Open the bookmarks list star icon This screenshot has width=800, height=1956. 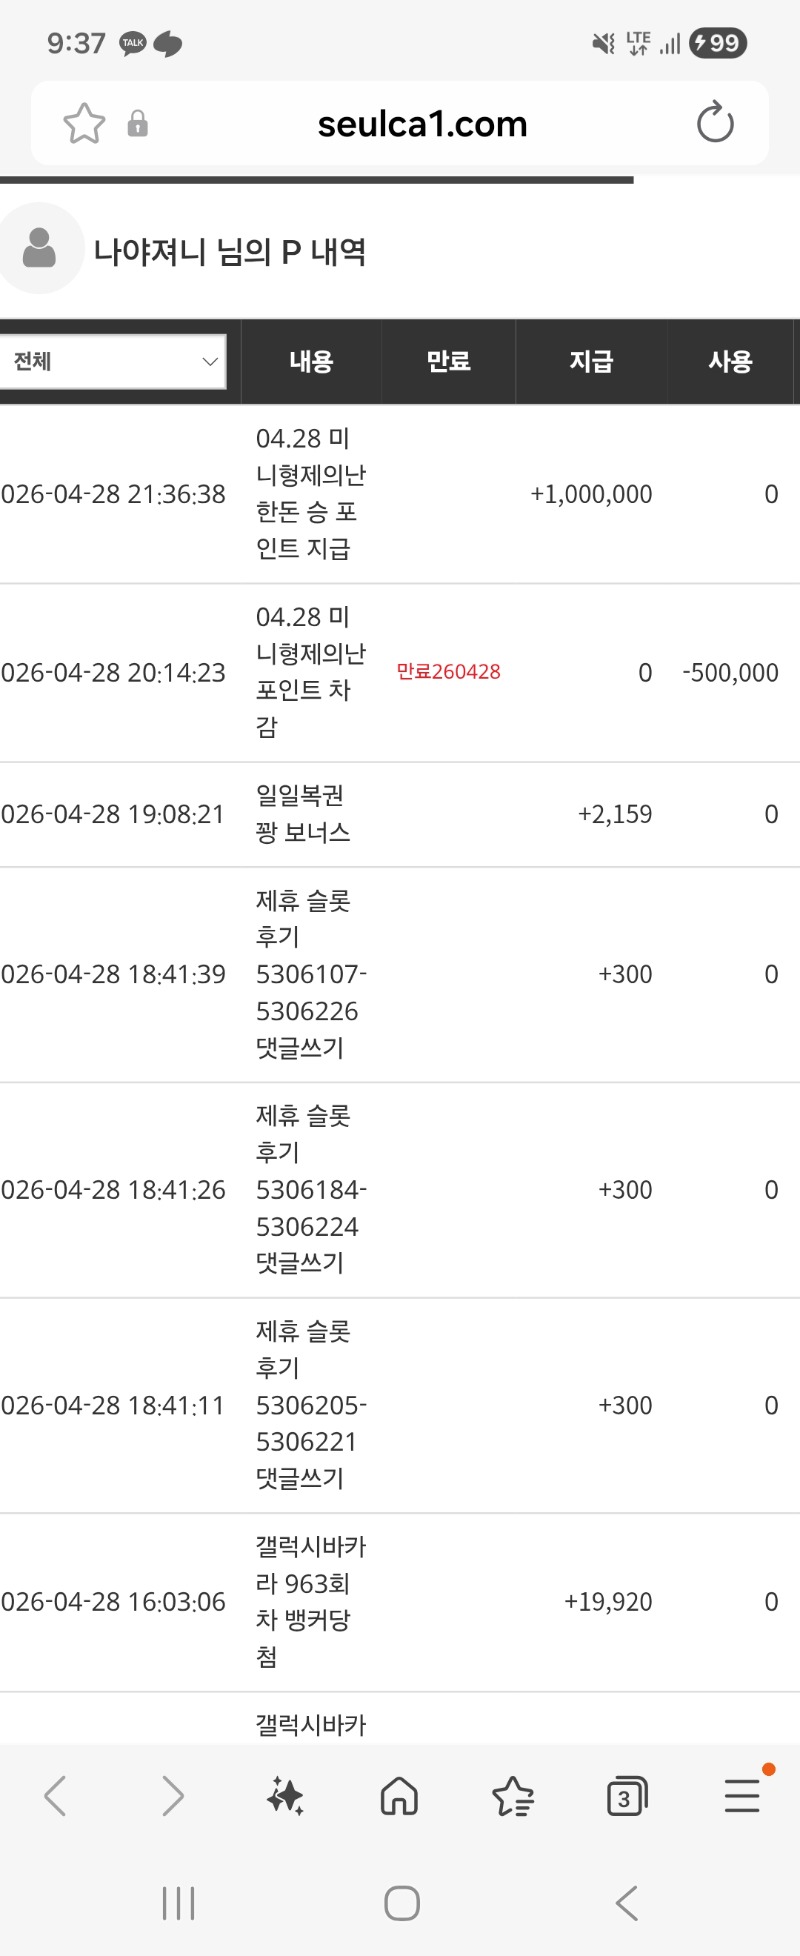513,1796
